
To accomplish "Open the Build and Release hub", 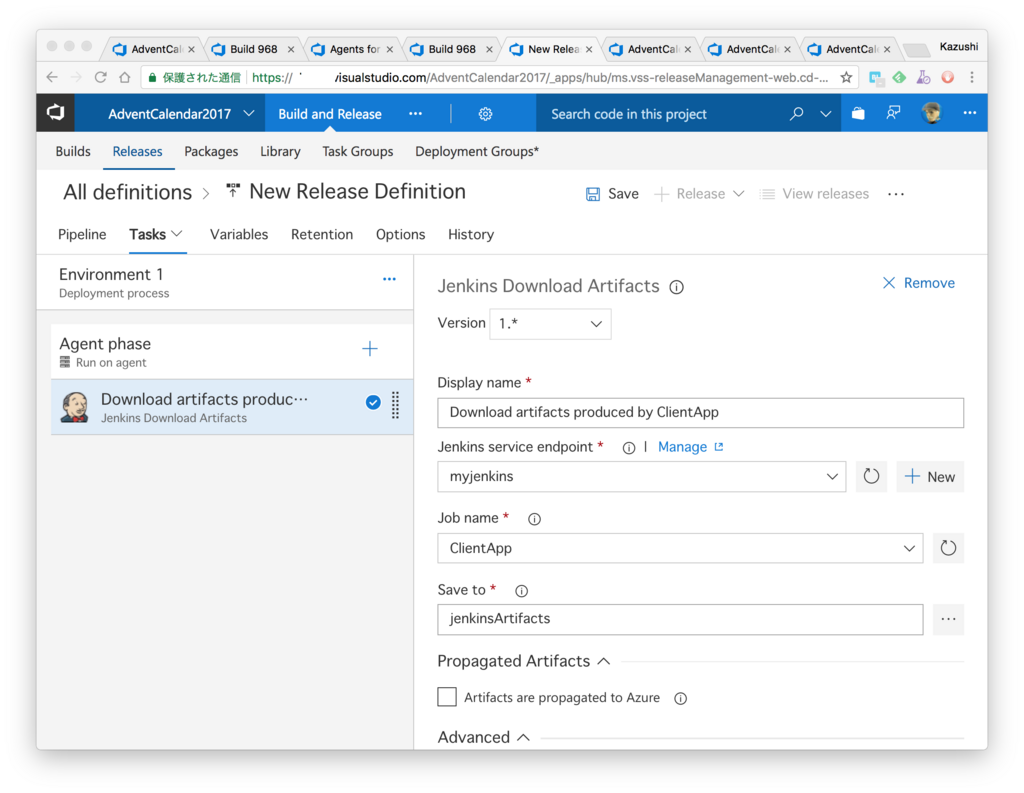I will coord(330,114).
